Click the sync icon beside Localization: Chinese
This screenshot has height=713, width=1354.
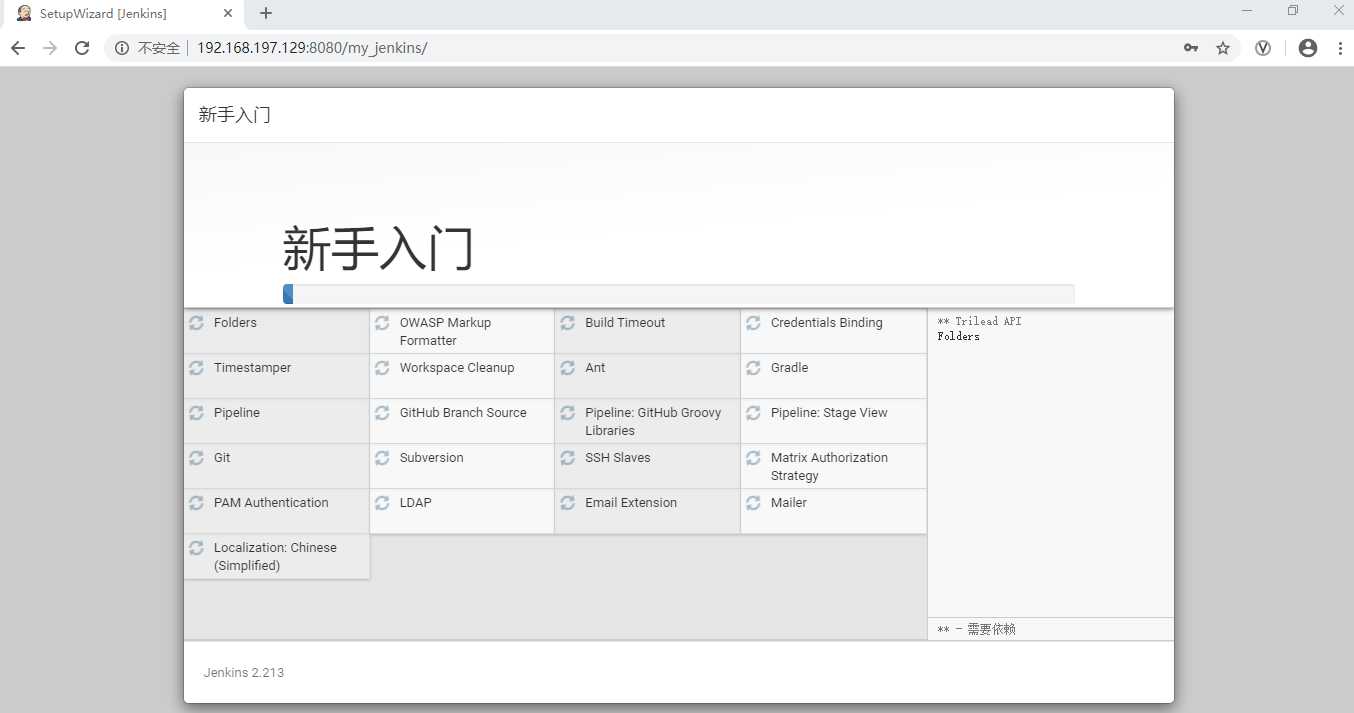click(x=197, y=548)
